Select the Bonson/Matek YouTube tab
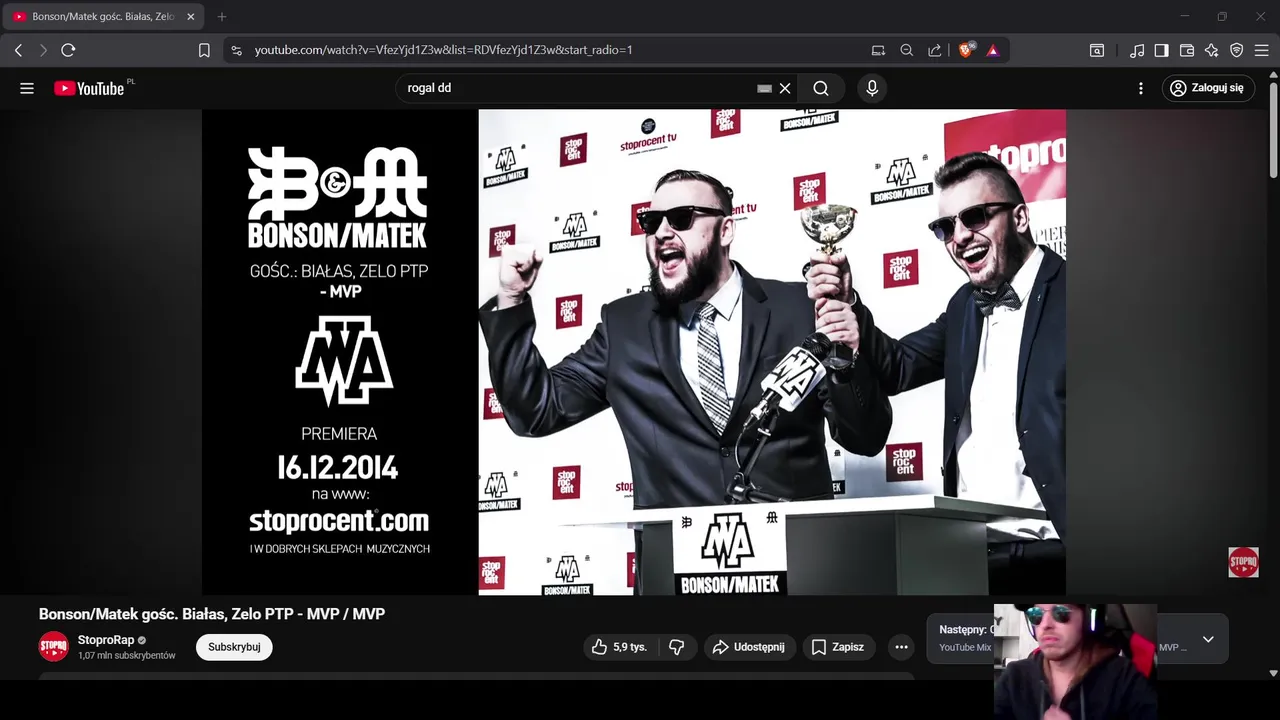The width and height of the screenshot is (1280, 720). click(103, 17)
